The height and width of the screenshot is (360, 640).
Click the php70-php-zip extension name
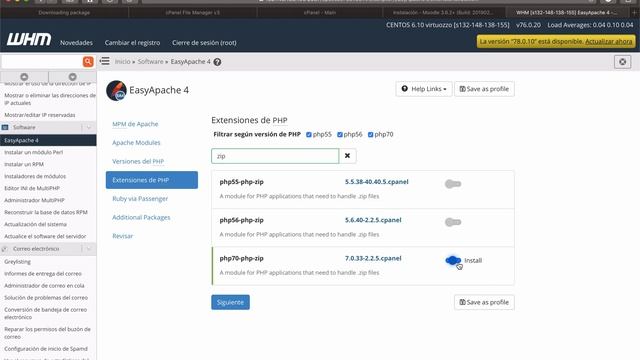[x=242, y=258]
